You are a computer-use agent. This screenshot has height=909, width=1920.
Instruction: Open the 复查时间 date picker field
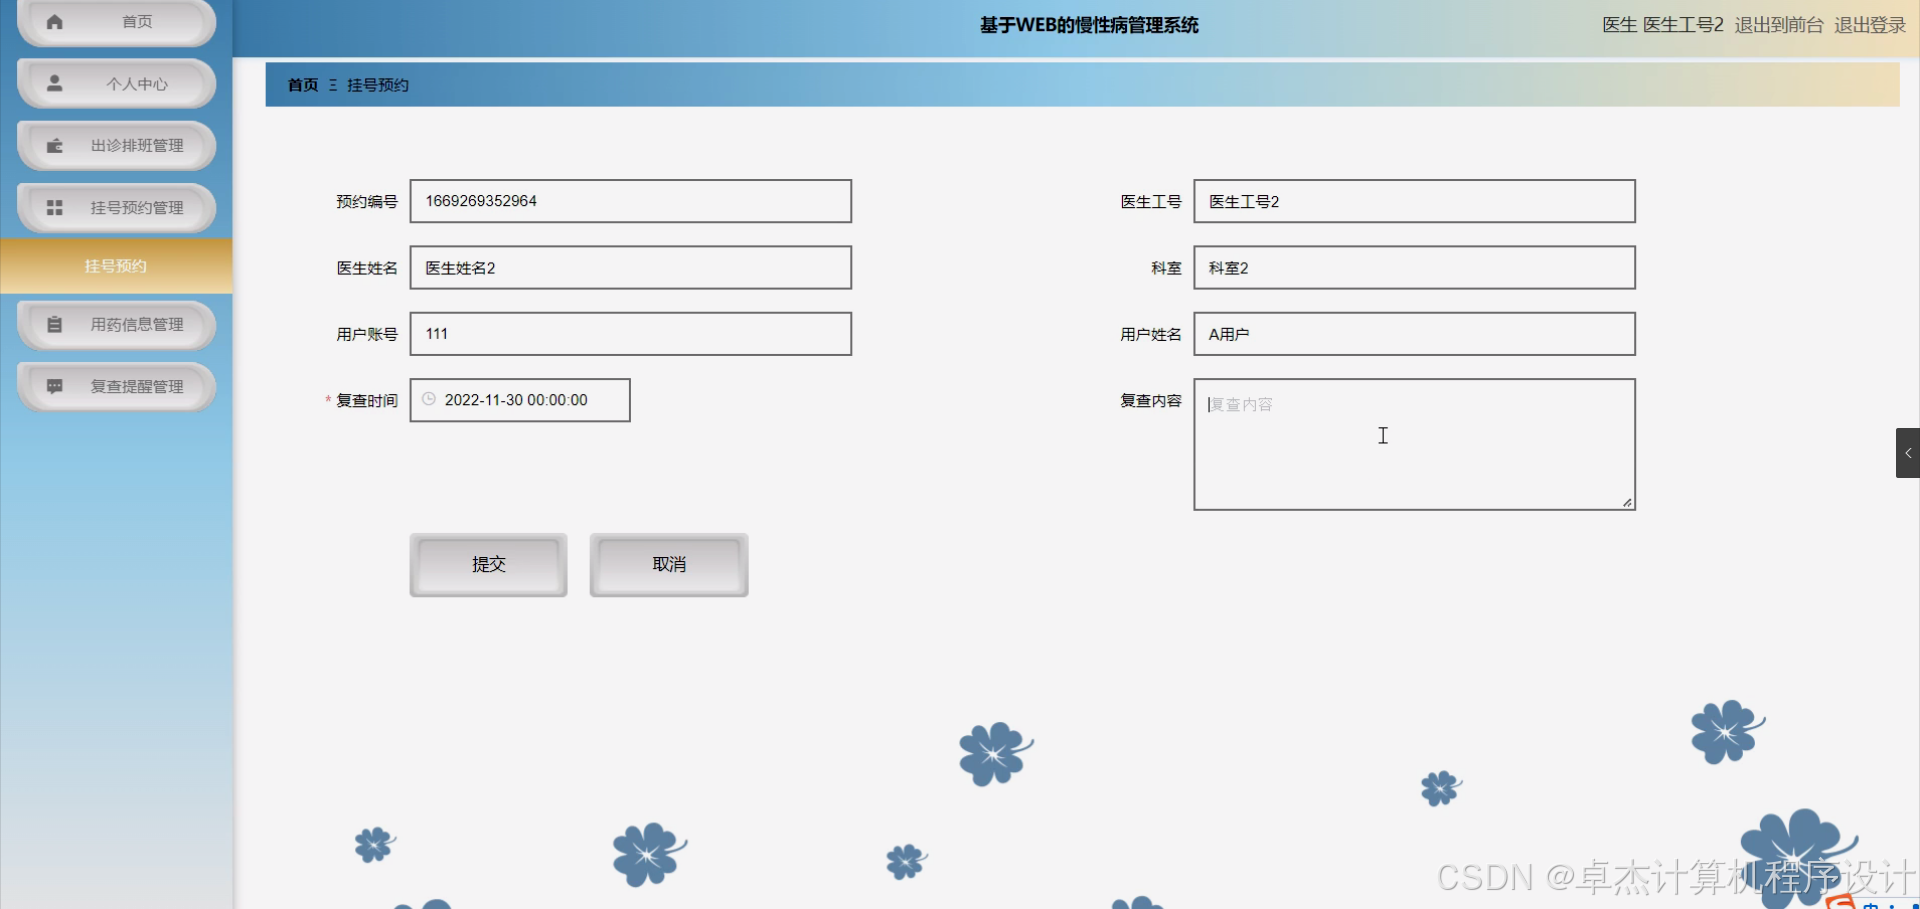tap(520, 400)
